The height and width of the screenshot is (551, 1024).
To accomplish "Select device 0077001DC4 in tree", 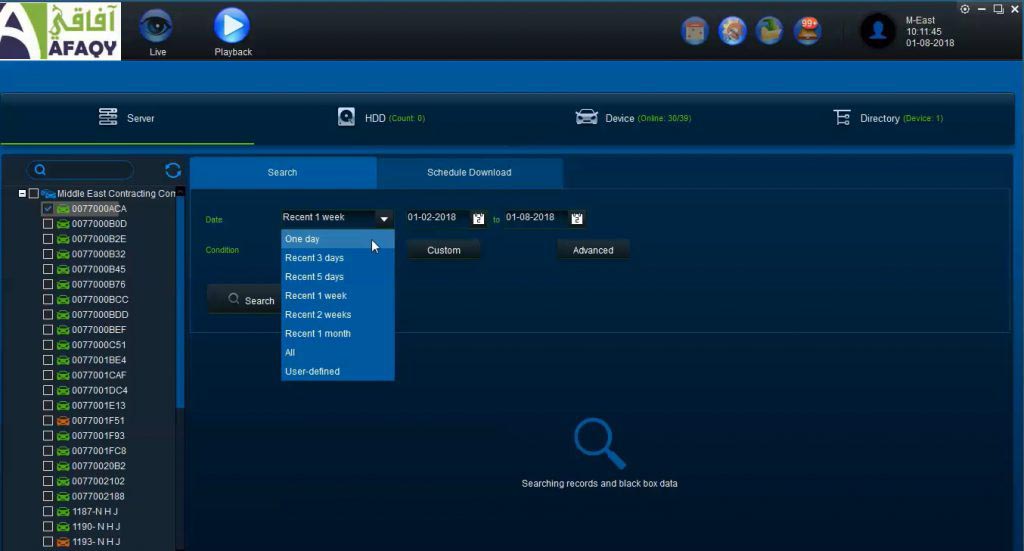I will click(100, 390).
